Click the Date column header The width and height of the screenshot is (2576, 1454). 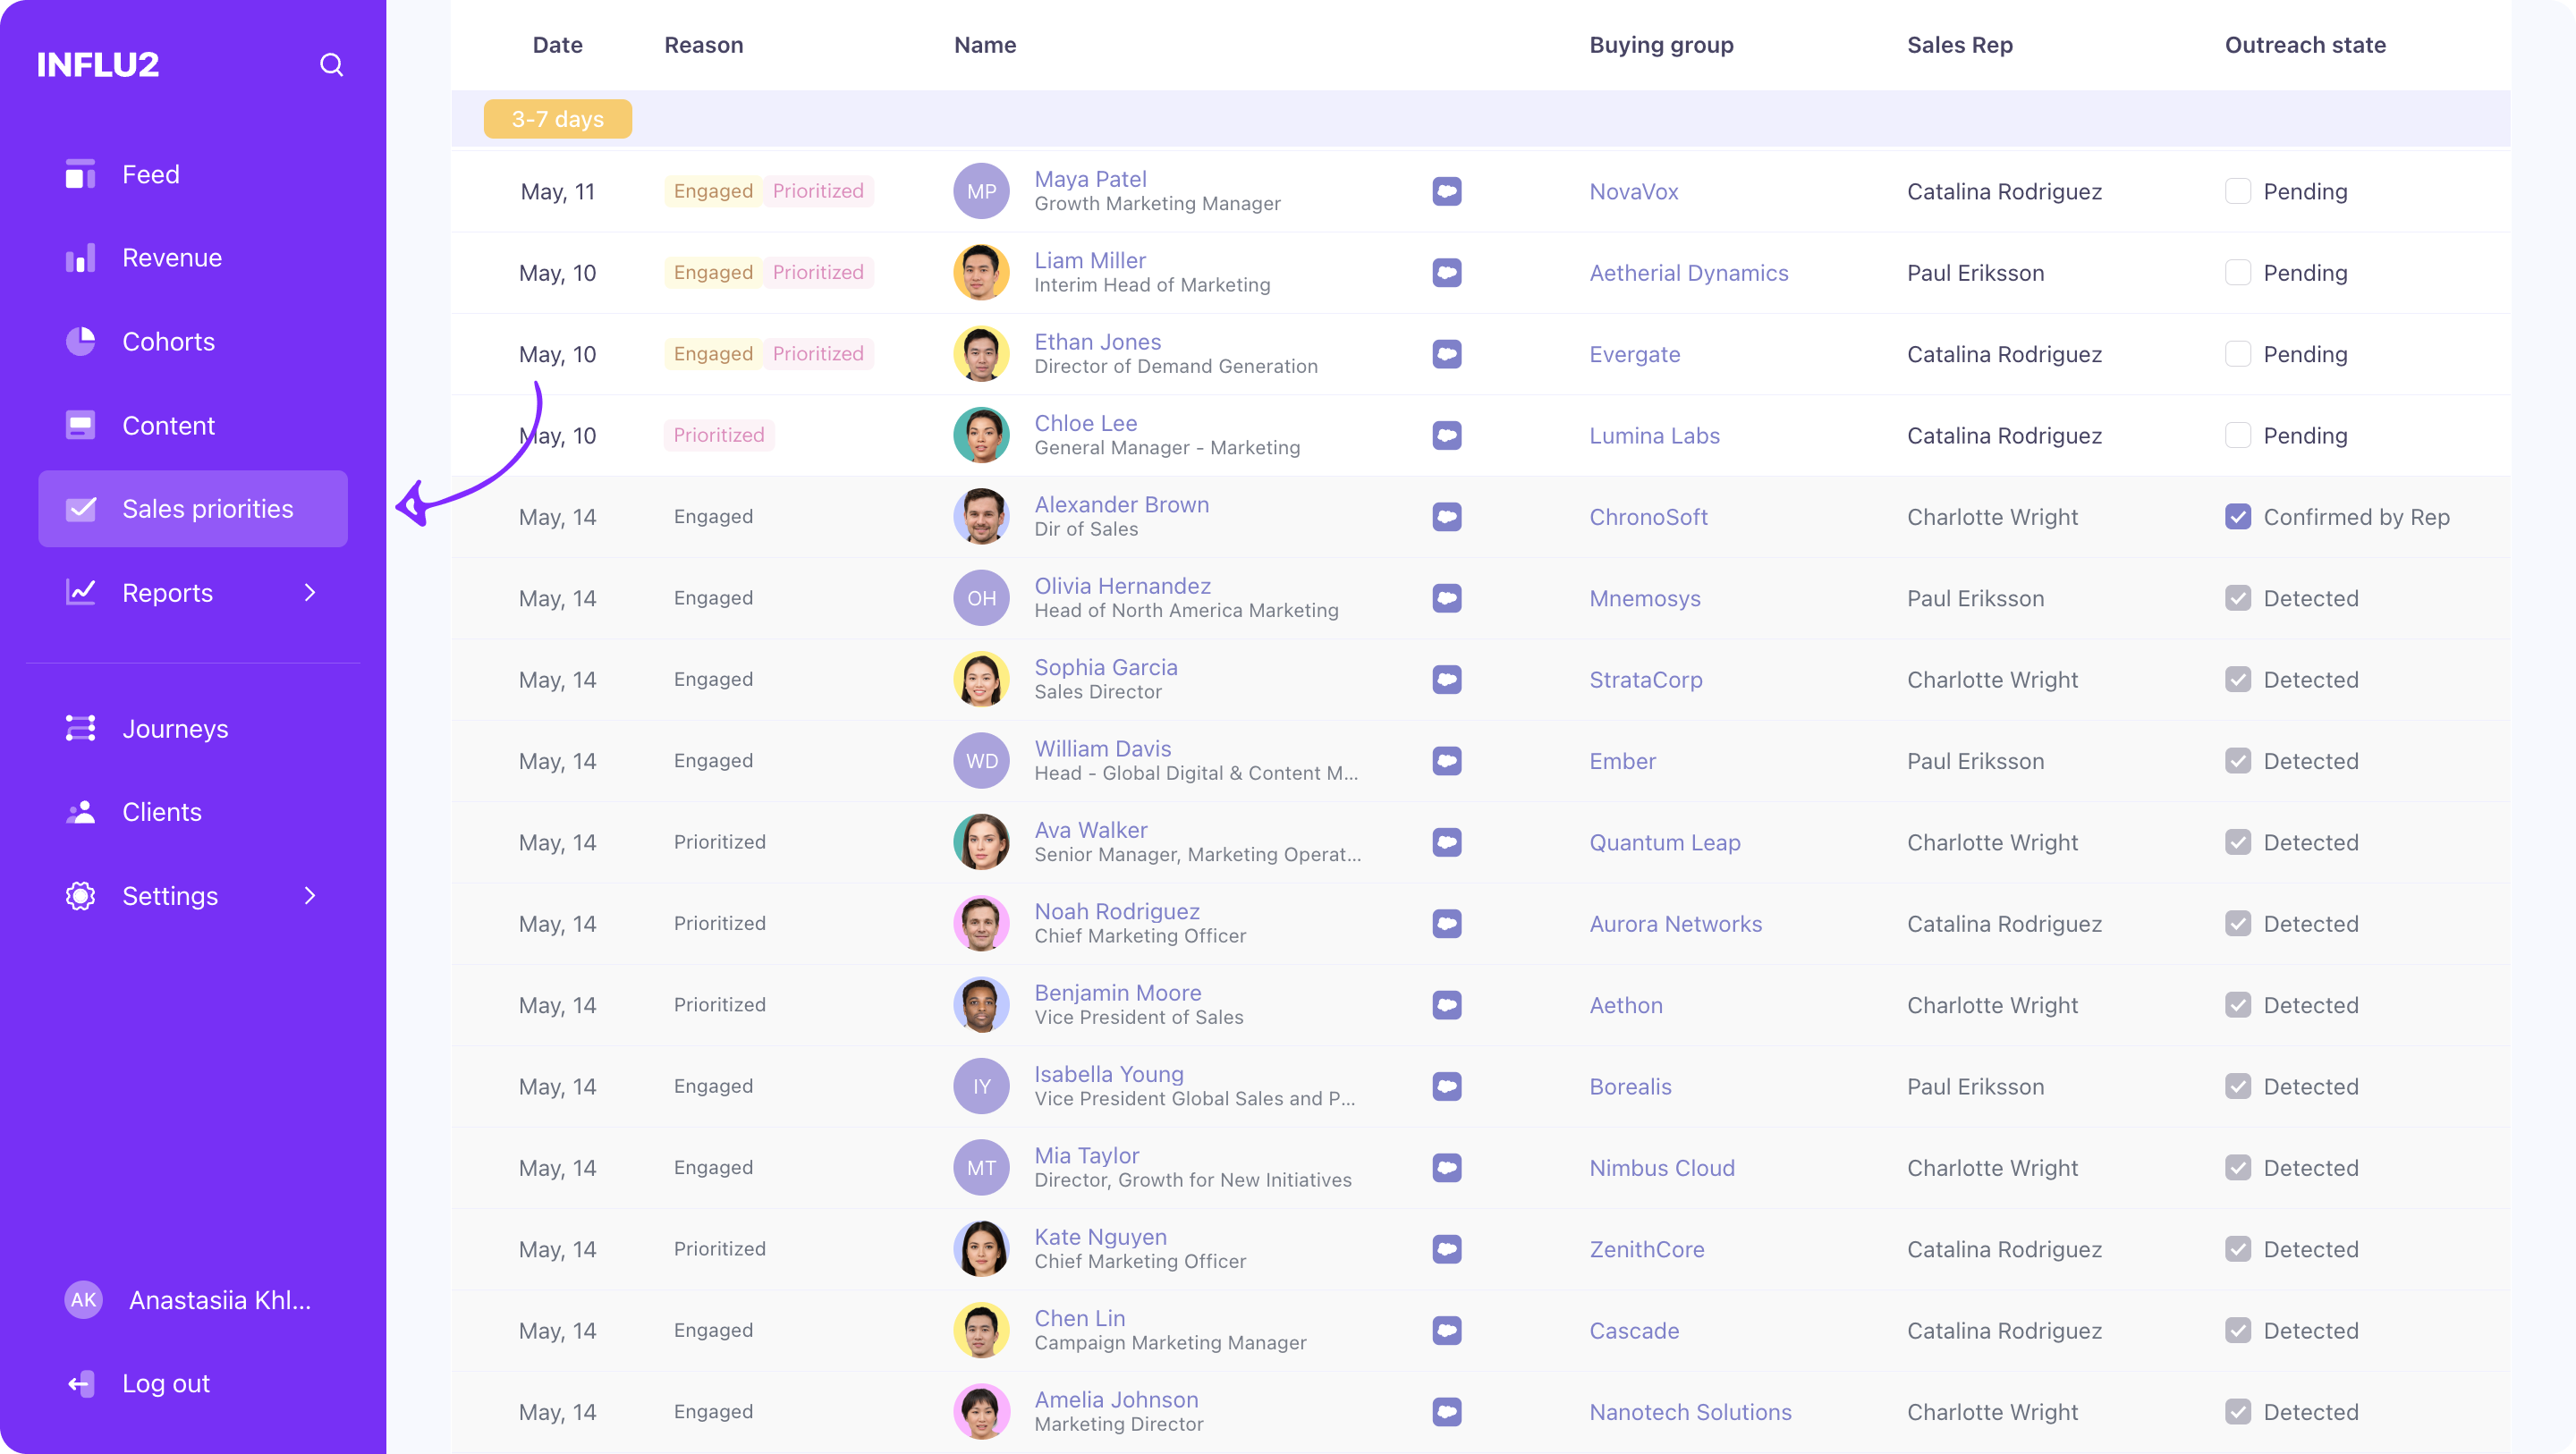(x=557, y=45)
